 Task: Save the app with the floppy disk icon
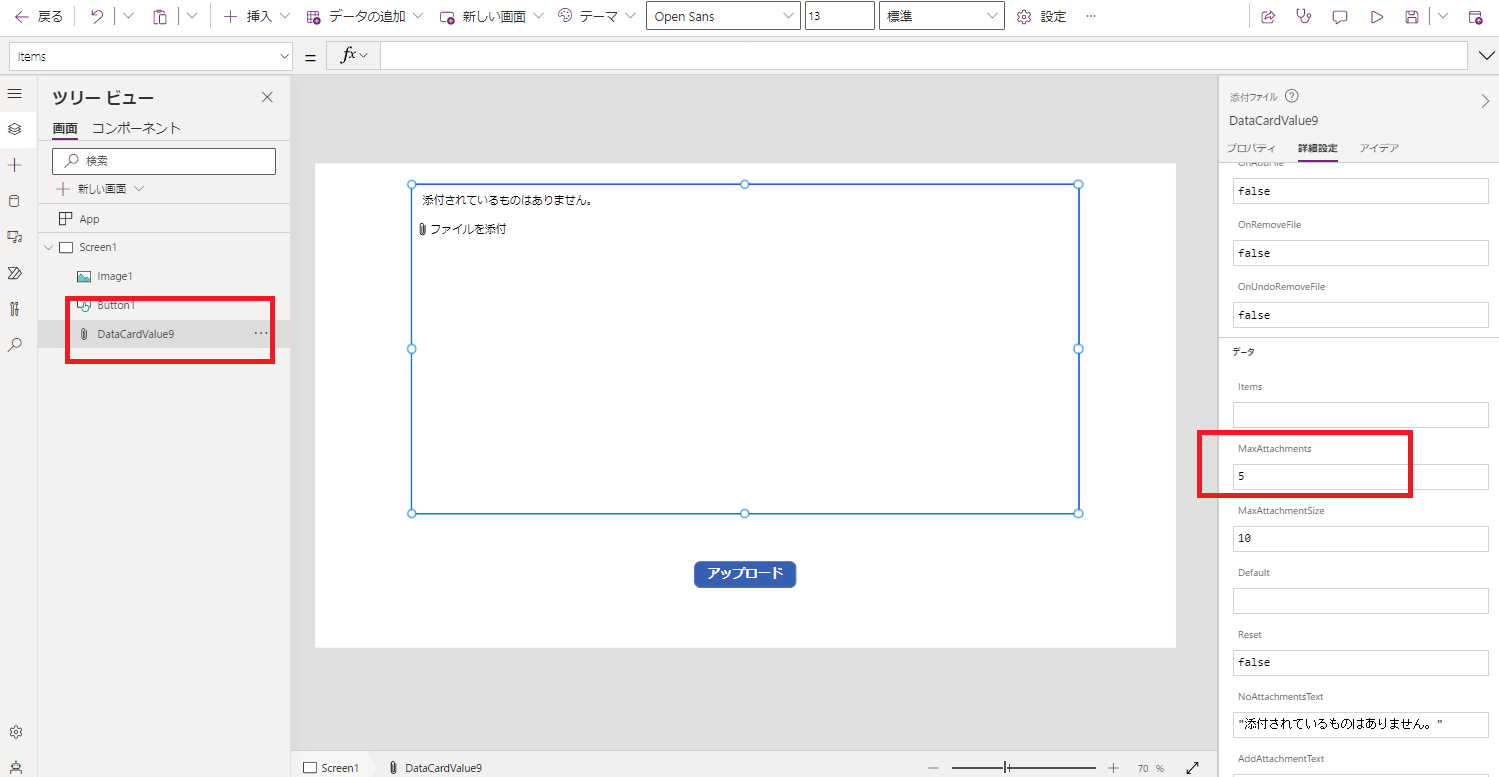click(1412, 16)
